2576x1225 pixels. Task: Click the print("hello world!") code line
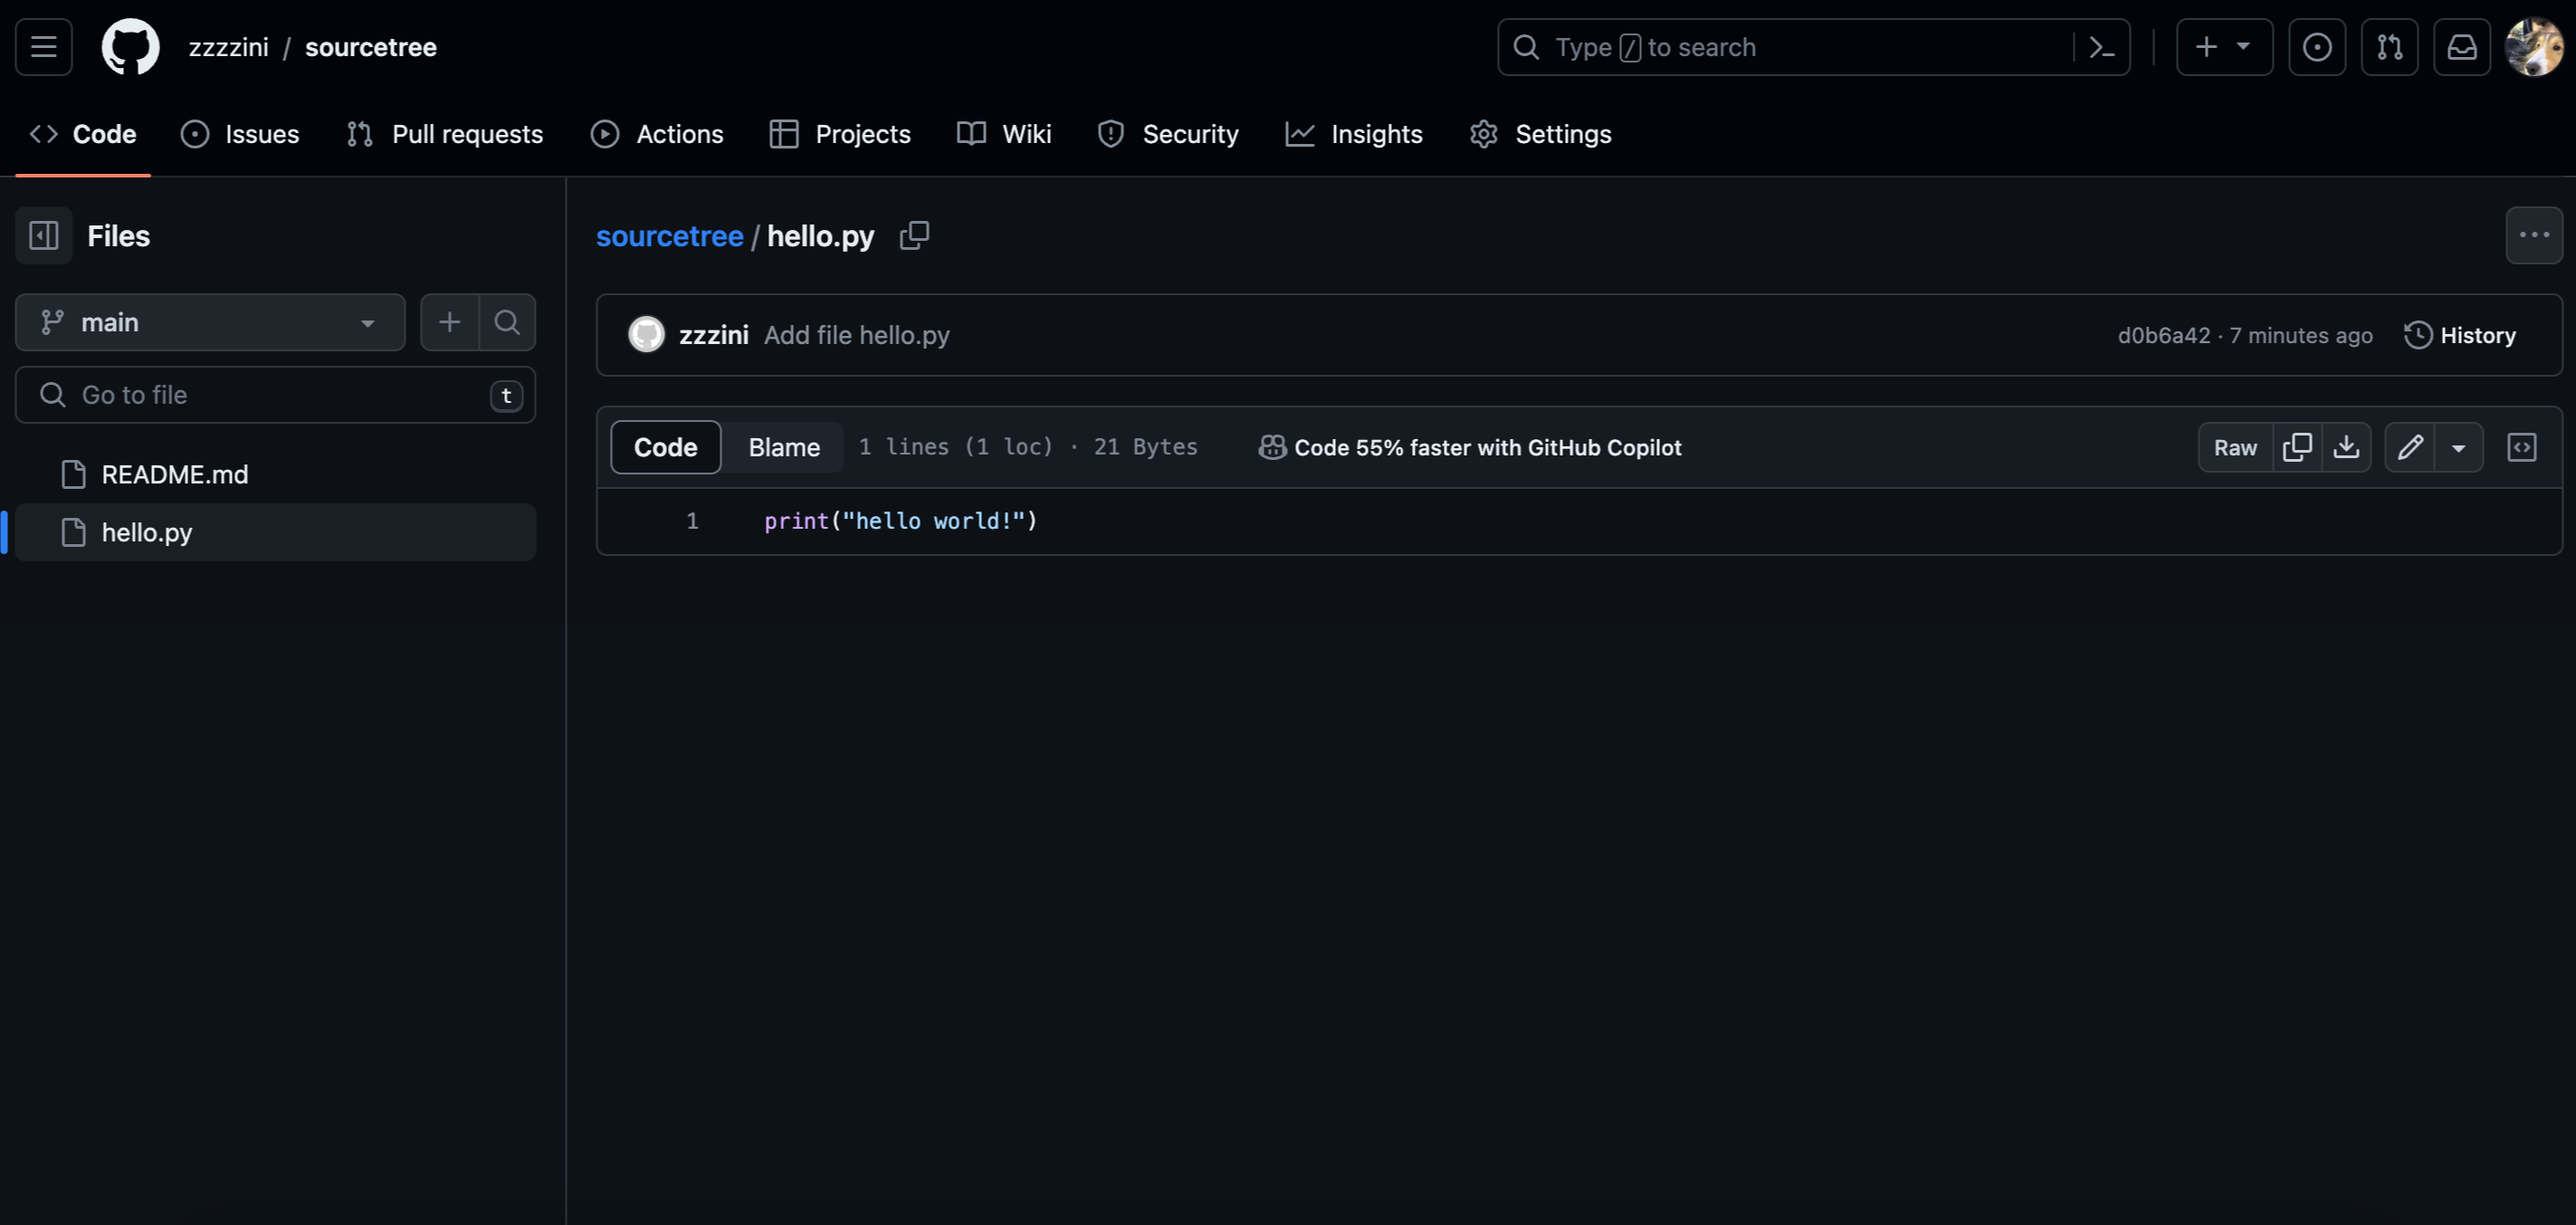(901, 521)
